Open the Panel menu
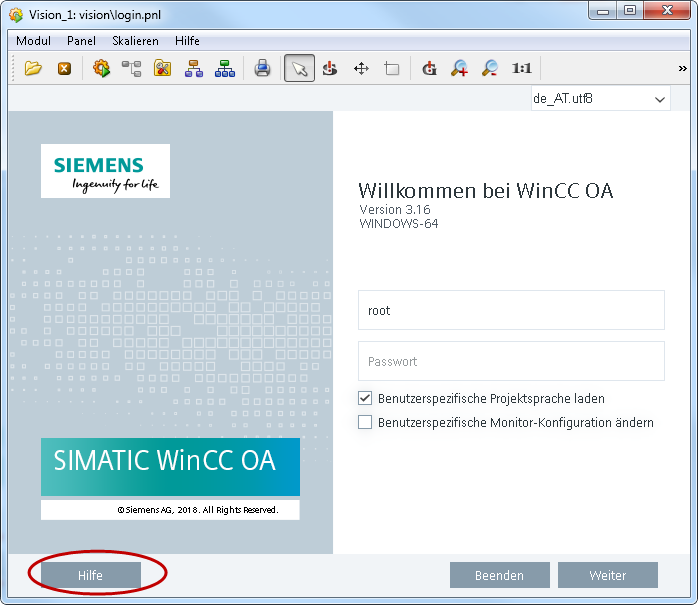698x605 pixels. [82, 41]
